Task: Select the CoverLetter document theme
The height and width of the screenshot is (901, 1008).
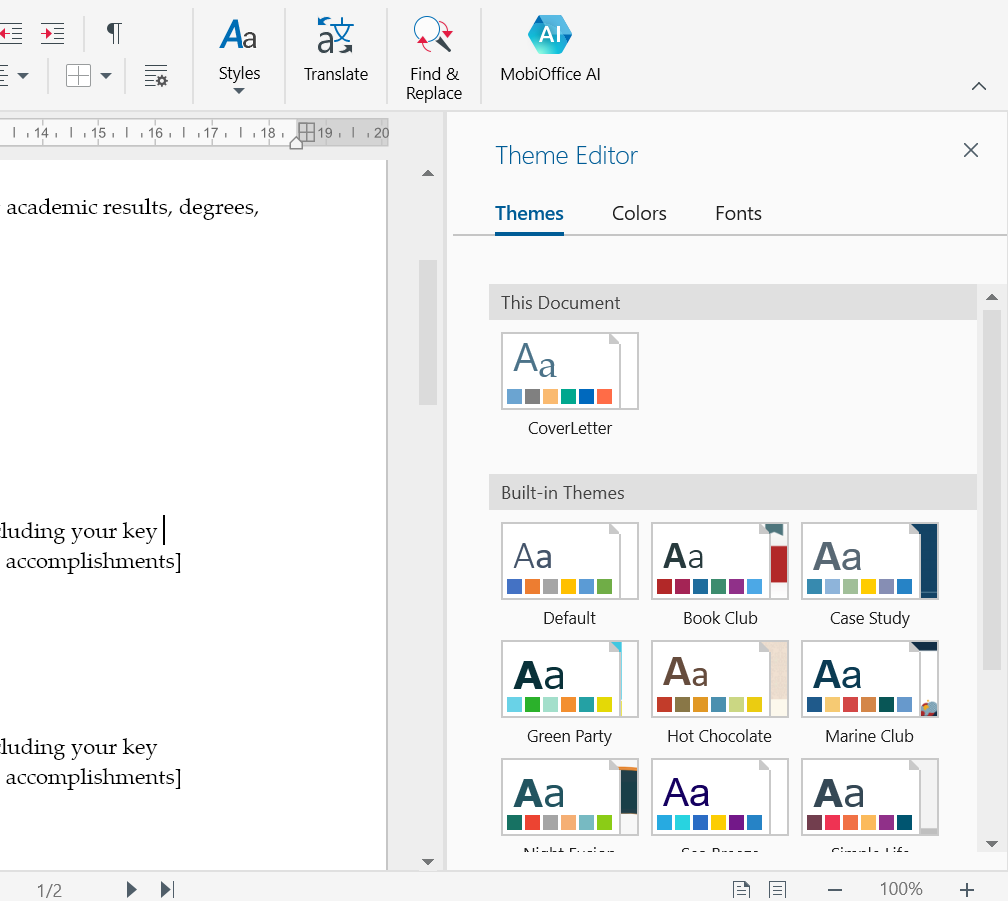Action: tap(570, 371)
